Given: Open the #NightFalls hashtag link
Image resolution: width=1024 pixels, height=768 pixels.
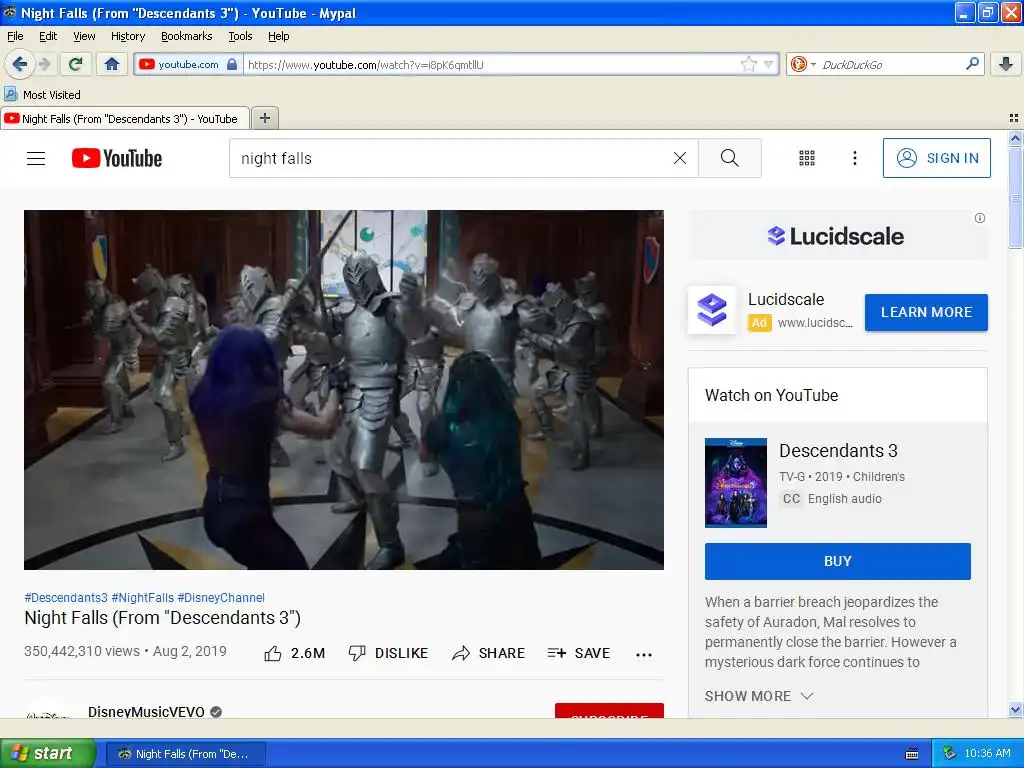Looking at the screenshot, I should click(x=143, y=598).
